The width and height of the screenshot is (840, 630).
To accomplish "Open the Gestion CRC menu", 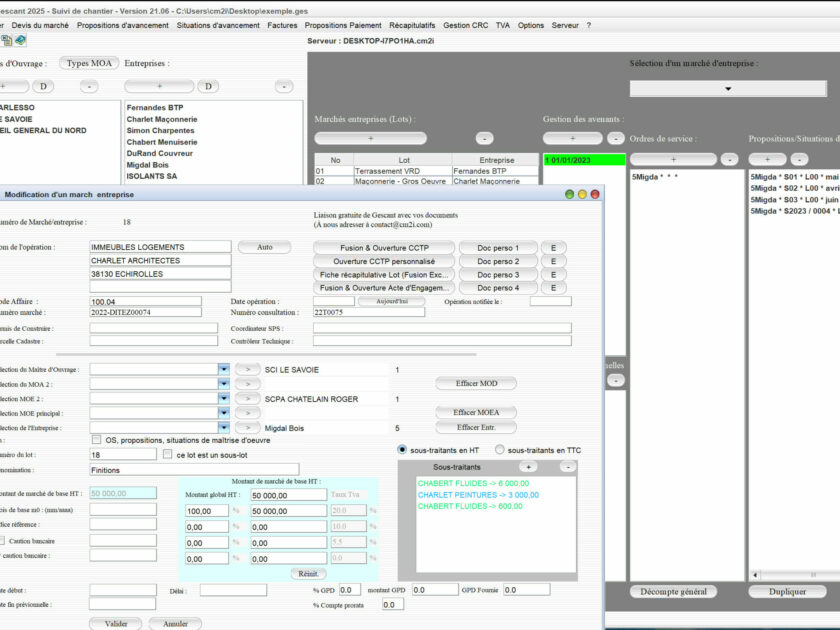I will [x=466, y=25].
